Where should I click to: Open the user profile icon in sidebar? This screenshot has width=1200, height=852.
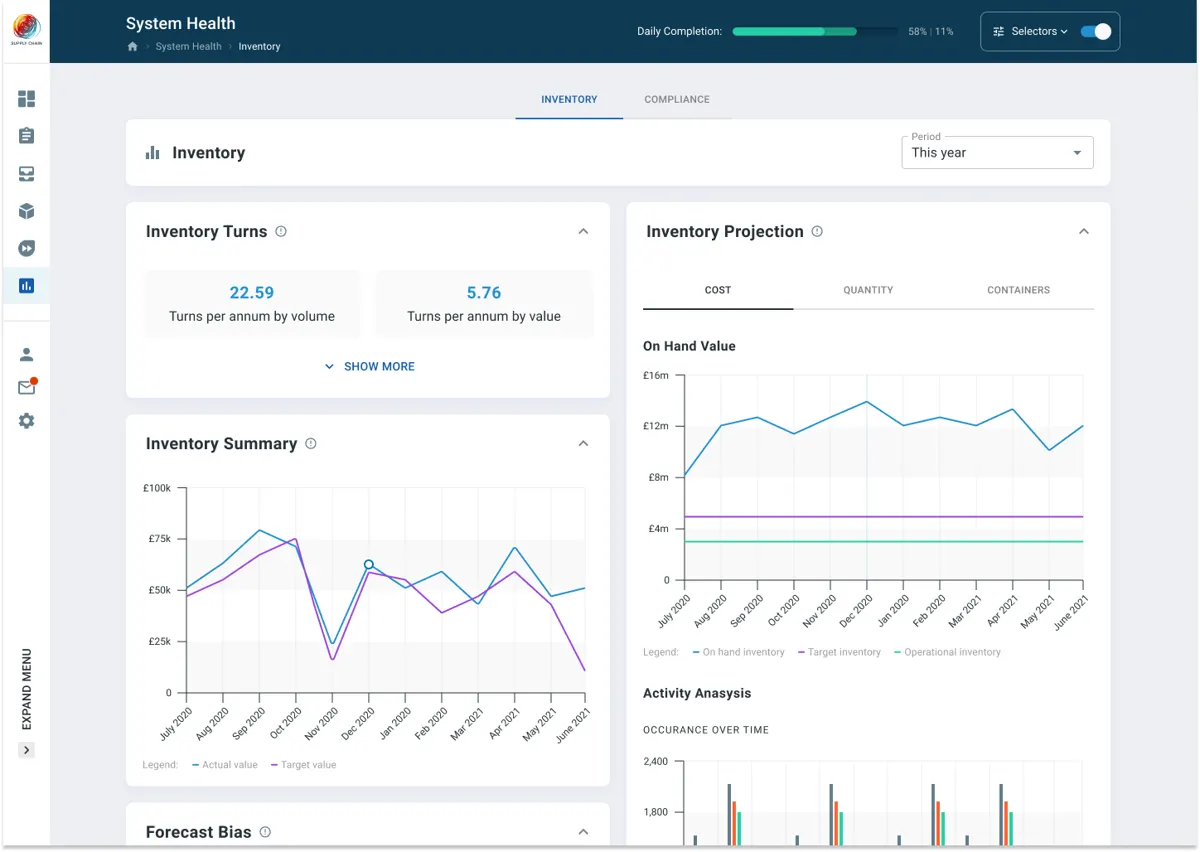pyautogui.click(x=27, y=354)
